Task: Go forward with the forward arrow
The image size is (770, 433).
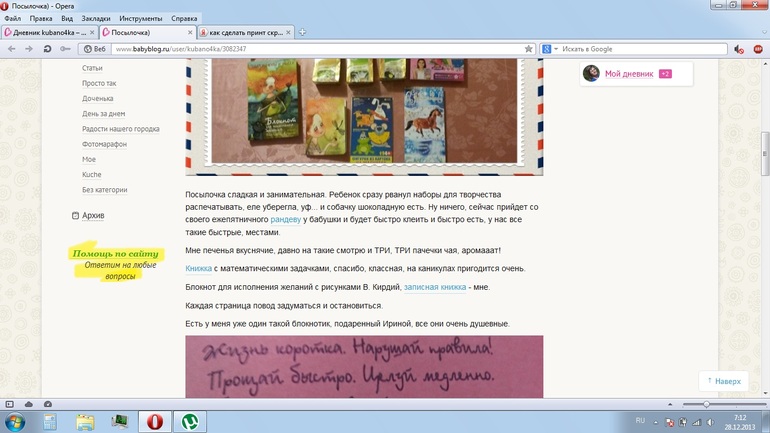Action: click(29, 49)
